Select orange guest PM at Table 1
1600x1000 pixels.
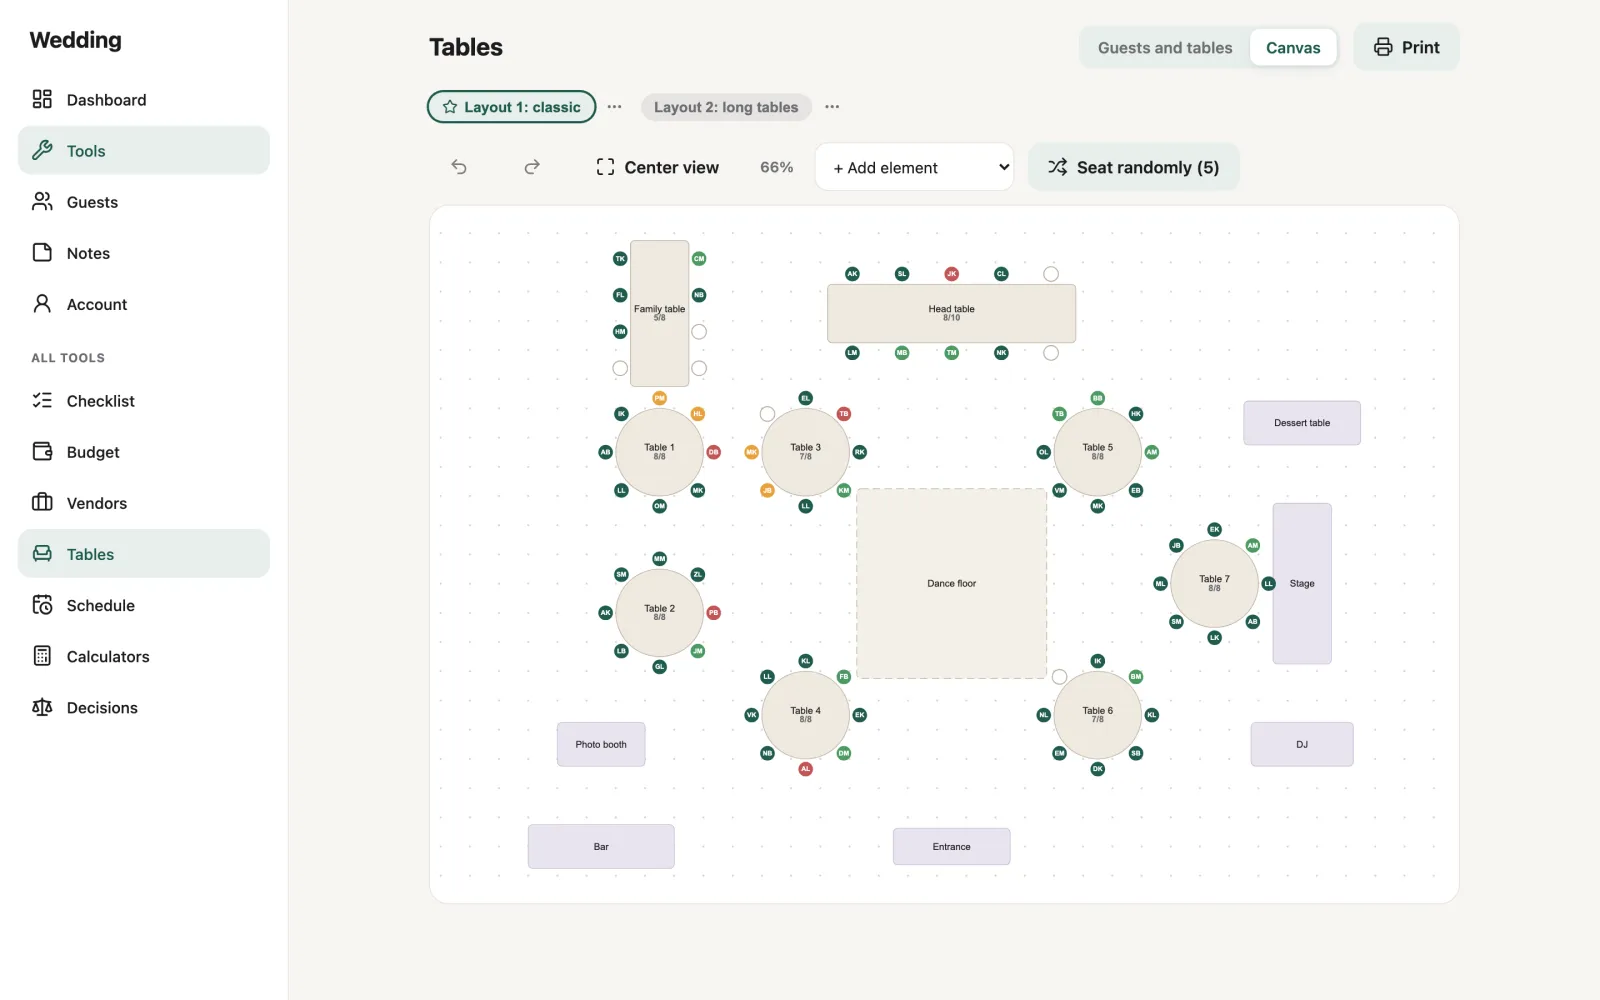click(659, 398)
